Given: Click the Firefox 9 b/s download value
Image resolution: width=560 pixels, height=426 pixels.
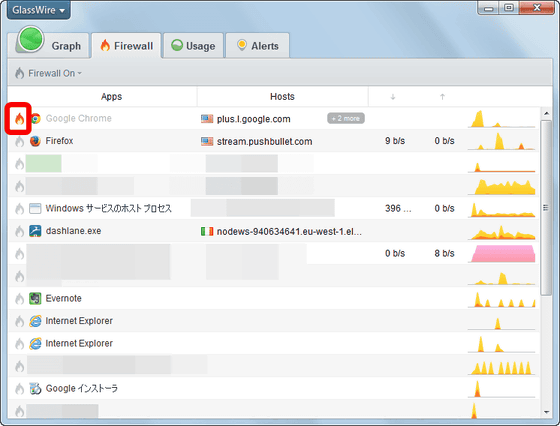Looking at the screenshot, I should (395, 141).
